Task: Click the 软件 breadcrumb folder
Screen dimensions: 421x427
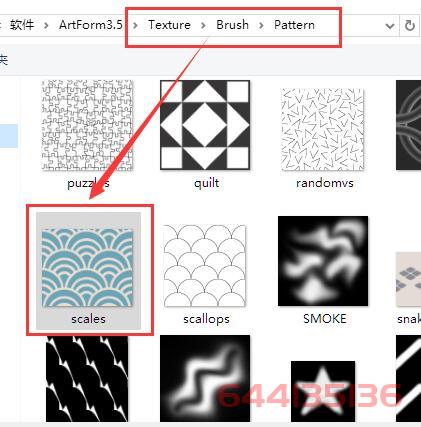Action: 22,25
